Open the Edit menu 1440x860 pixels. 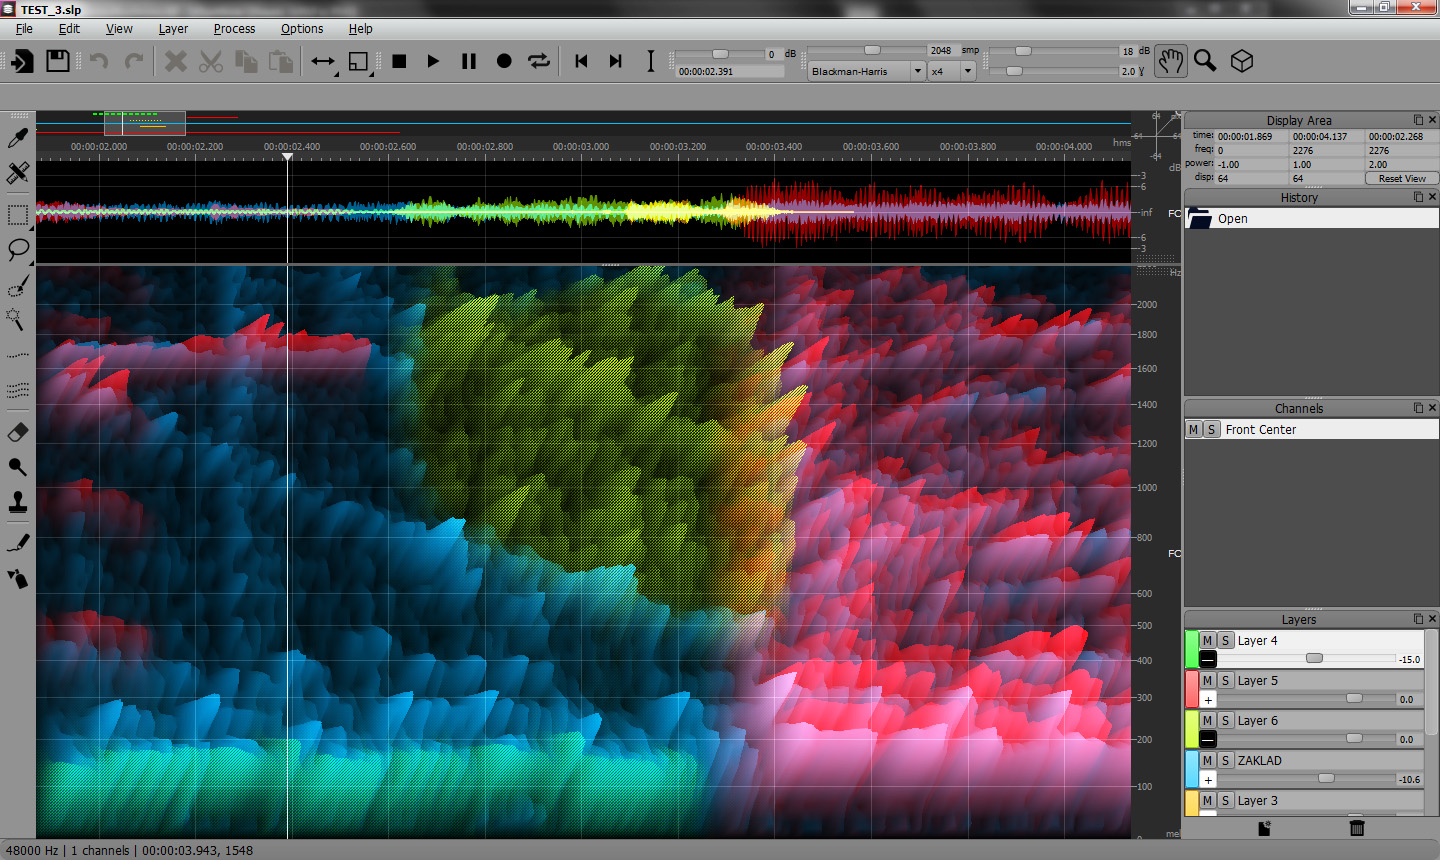(69, 29)
